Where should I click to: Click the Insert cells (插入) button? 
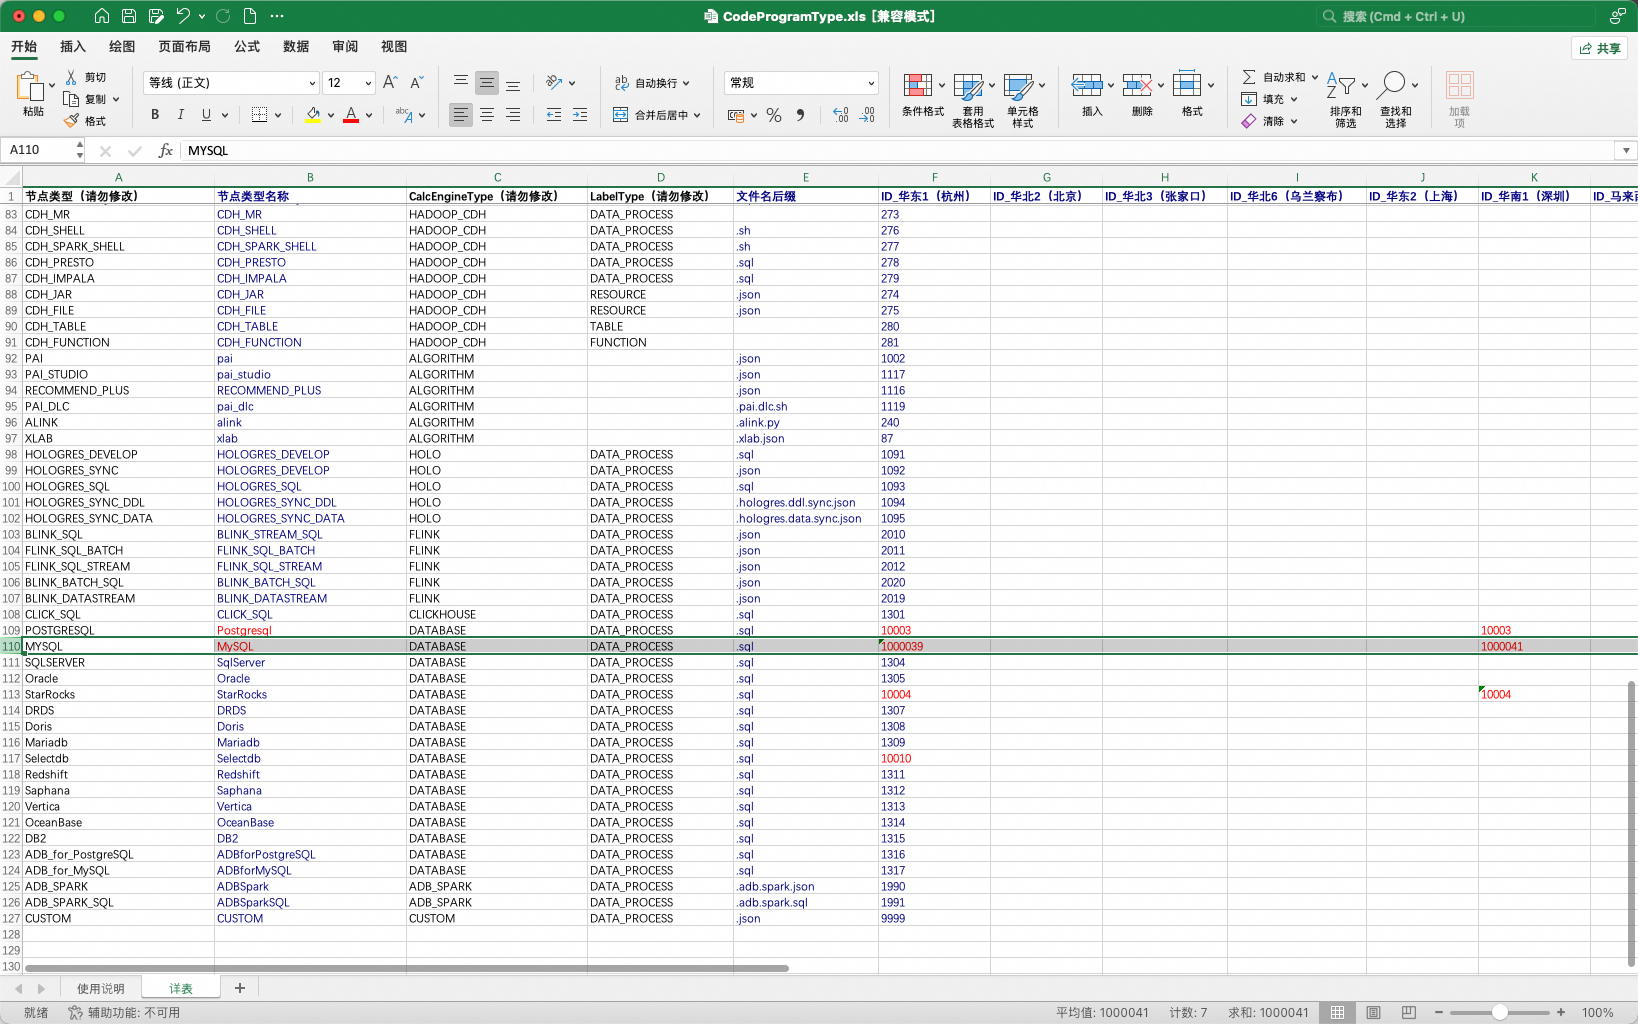click(1092, 95)
